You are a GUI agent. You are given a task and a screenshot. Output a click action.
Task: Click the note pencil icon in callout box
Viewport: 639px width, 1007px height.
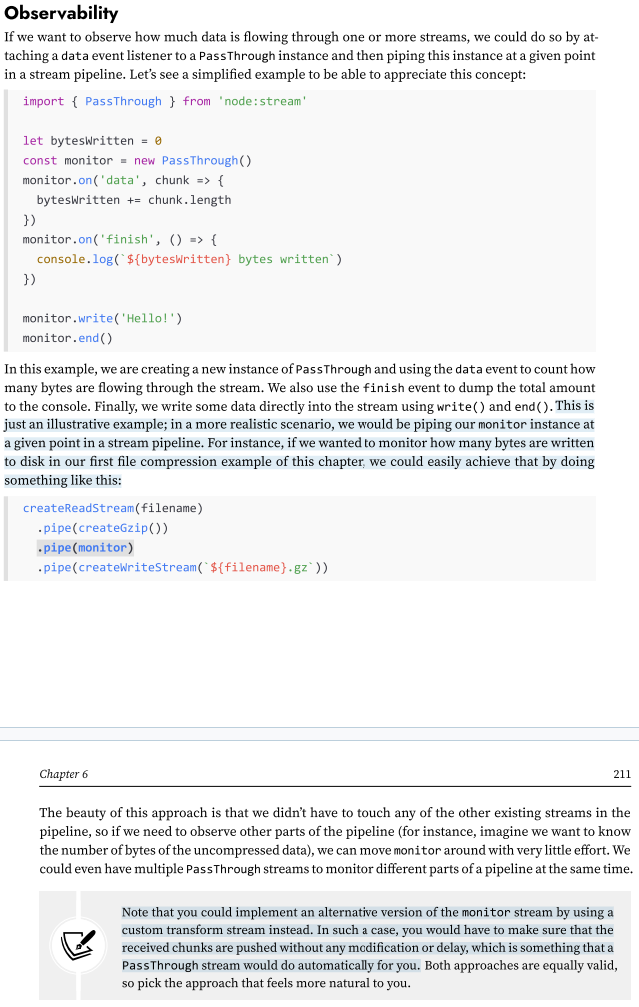coord(78,945)
